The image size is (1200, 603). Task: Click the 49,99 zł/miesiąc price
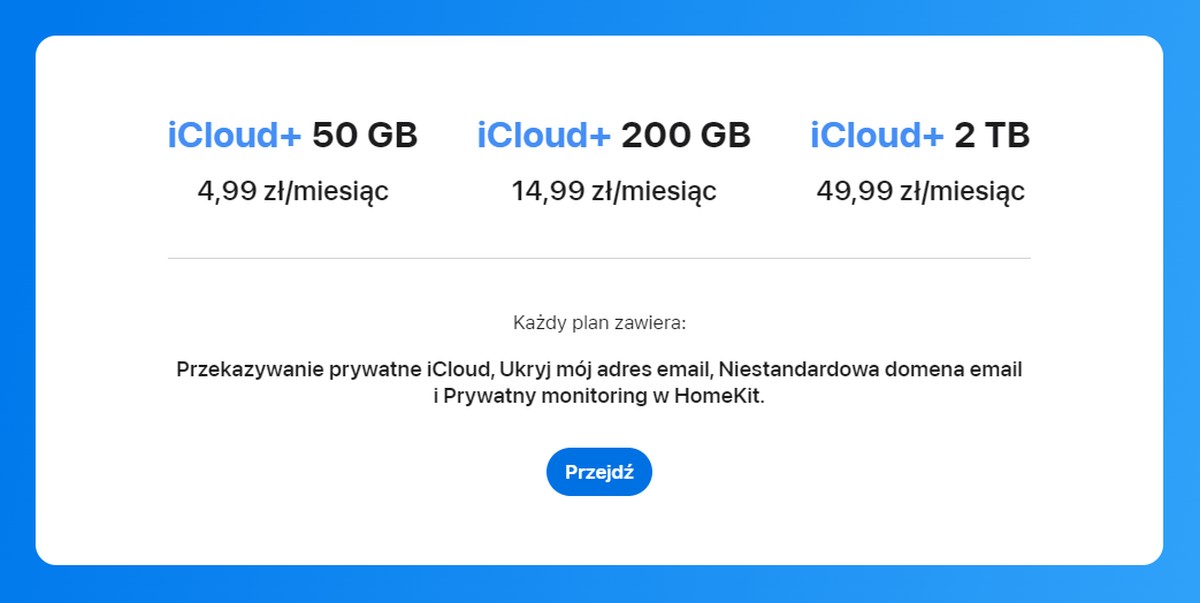point(920,190)
